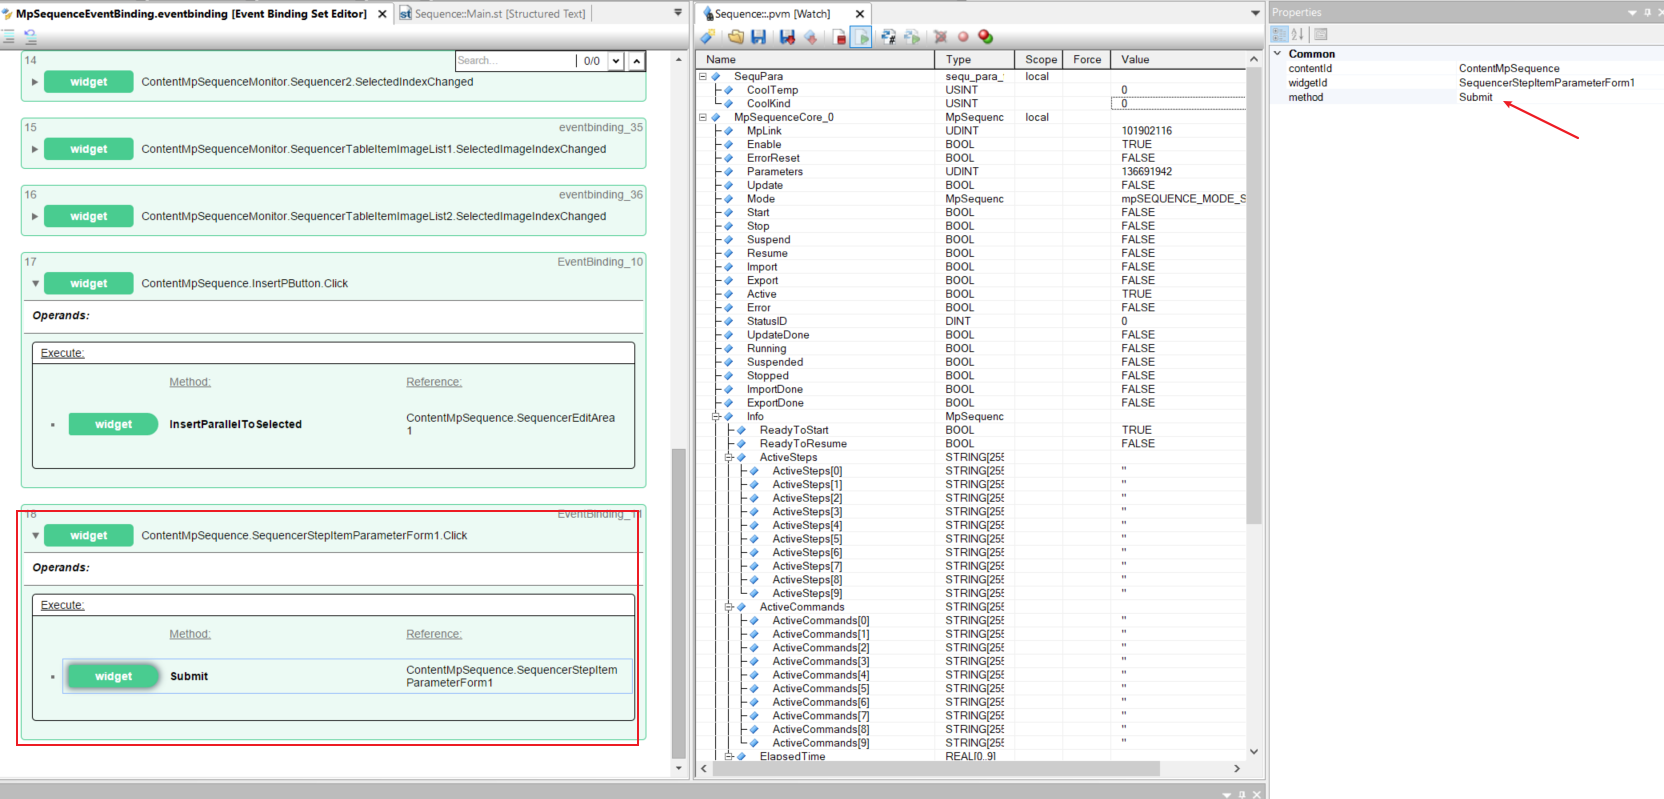Click the widget badge beside the Submit method
This screenshot has height=799, width=1664.
coord(113,676)
